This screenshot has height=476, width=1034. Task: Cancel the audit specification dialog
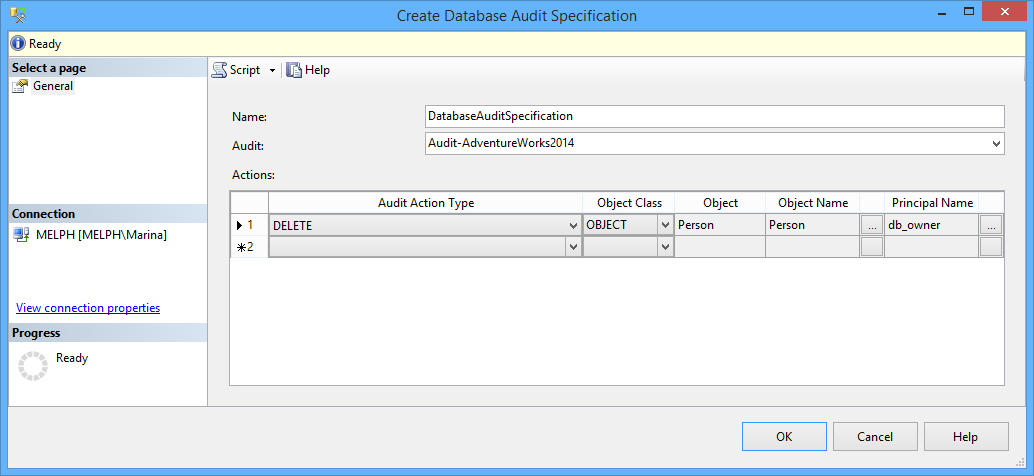tap(875, 436)
